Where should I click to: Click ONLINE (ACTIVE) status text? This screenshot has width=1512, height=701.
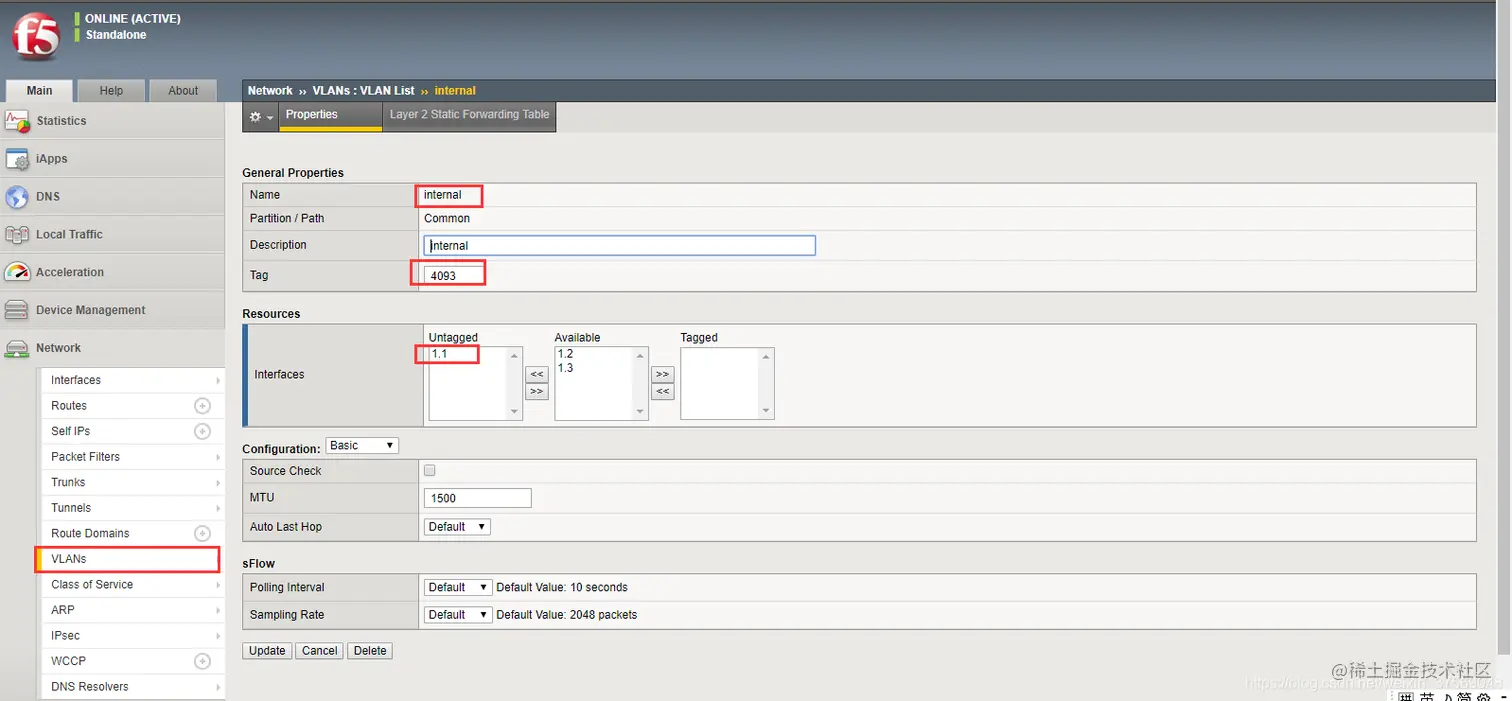tap(133, 19)
